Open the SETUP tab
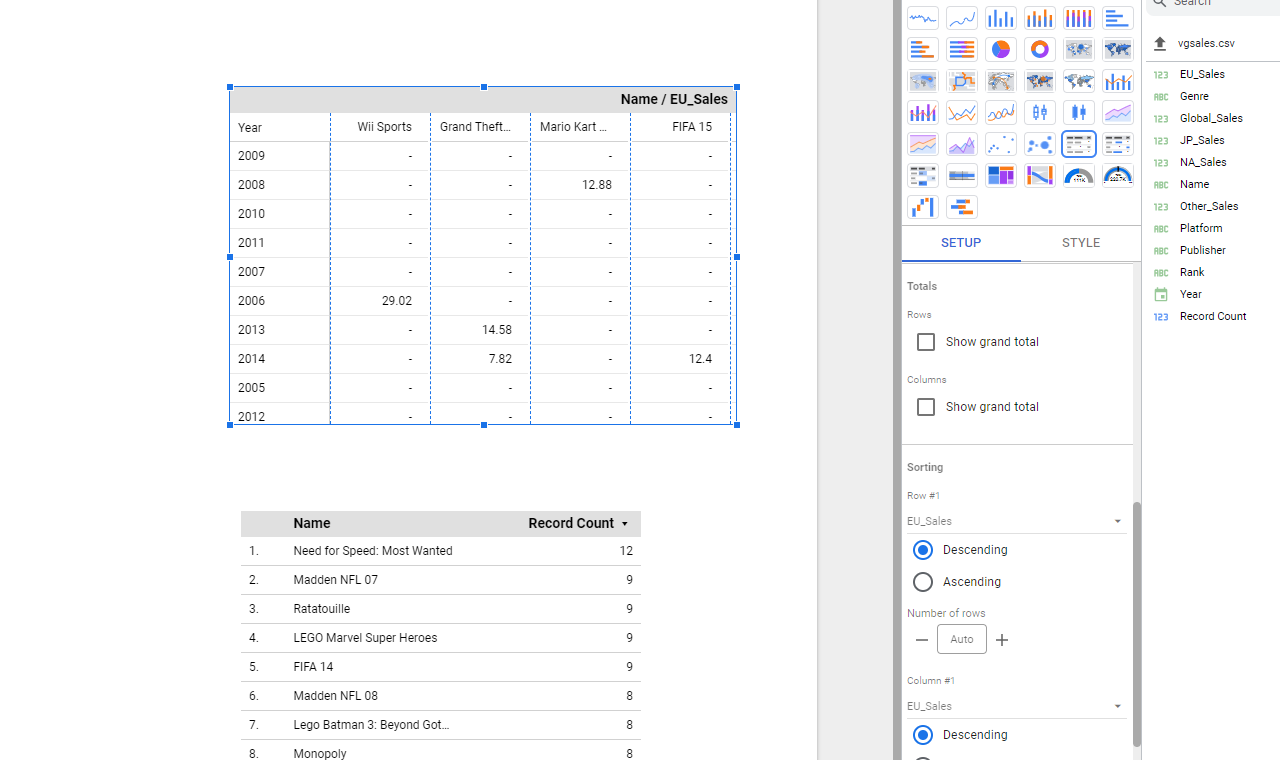The image size is (1280, 760). (x=961, y=243)
